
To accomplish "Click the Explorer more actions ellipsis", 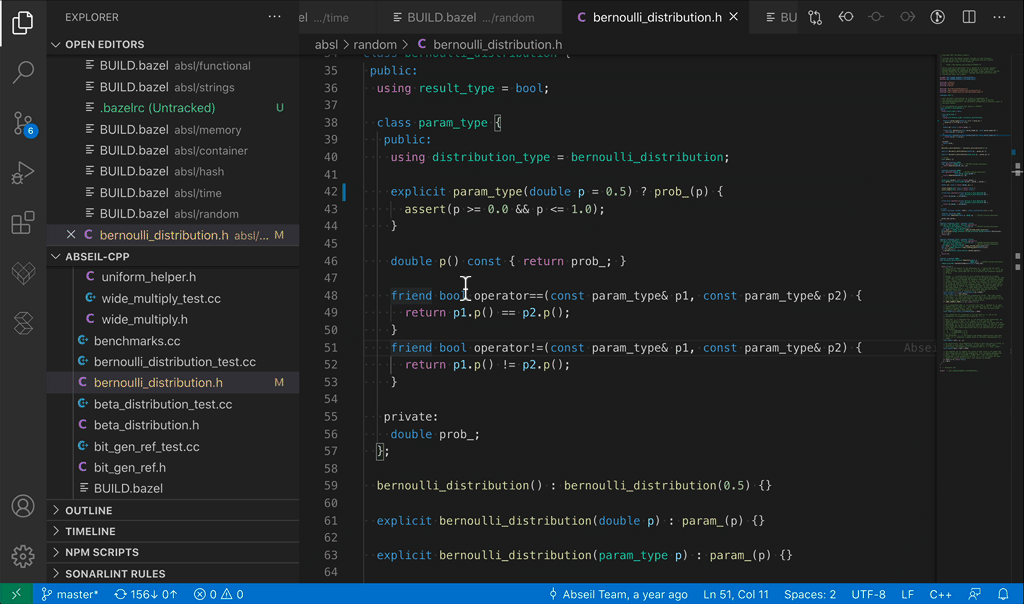I will coord(274,17).
